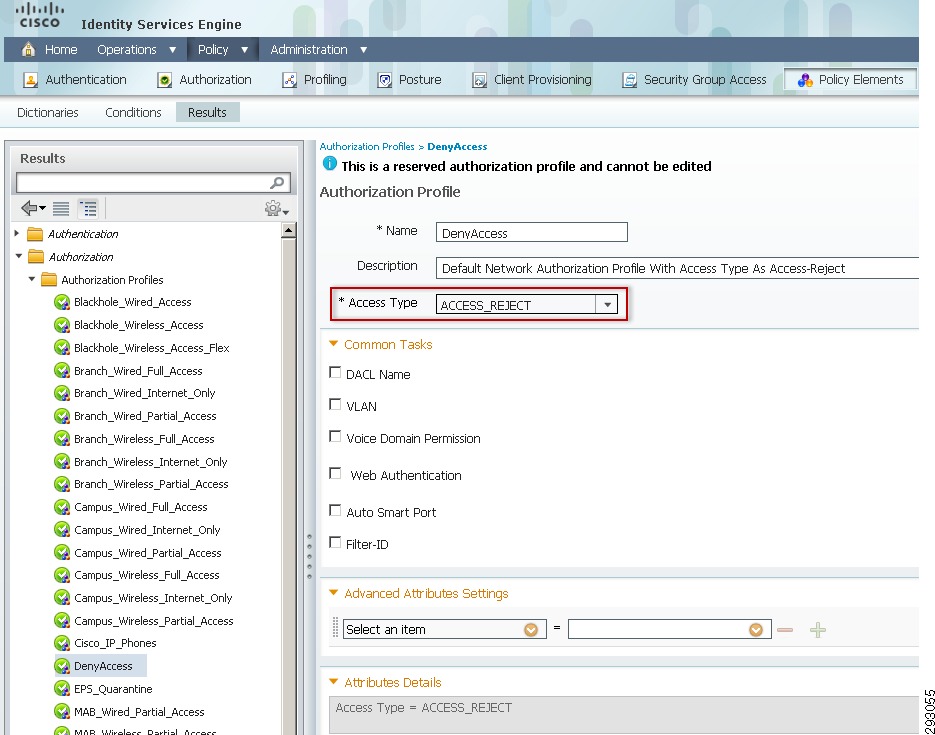Select the Results tab
Screen dimensions: 935x735
[x=208, y=113]
